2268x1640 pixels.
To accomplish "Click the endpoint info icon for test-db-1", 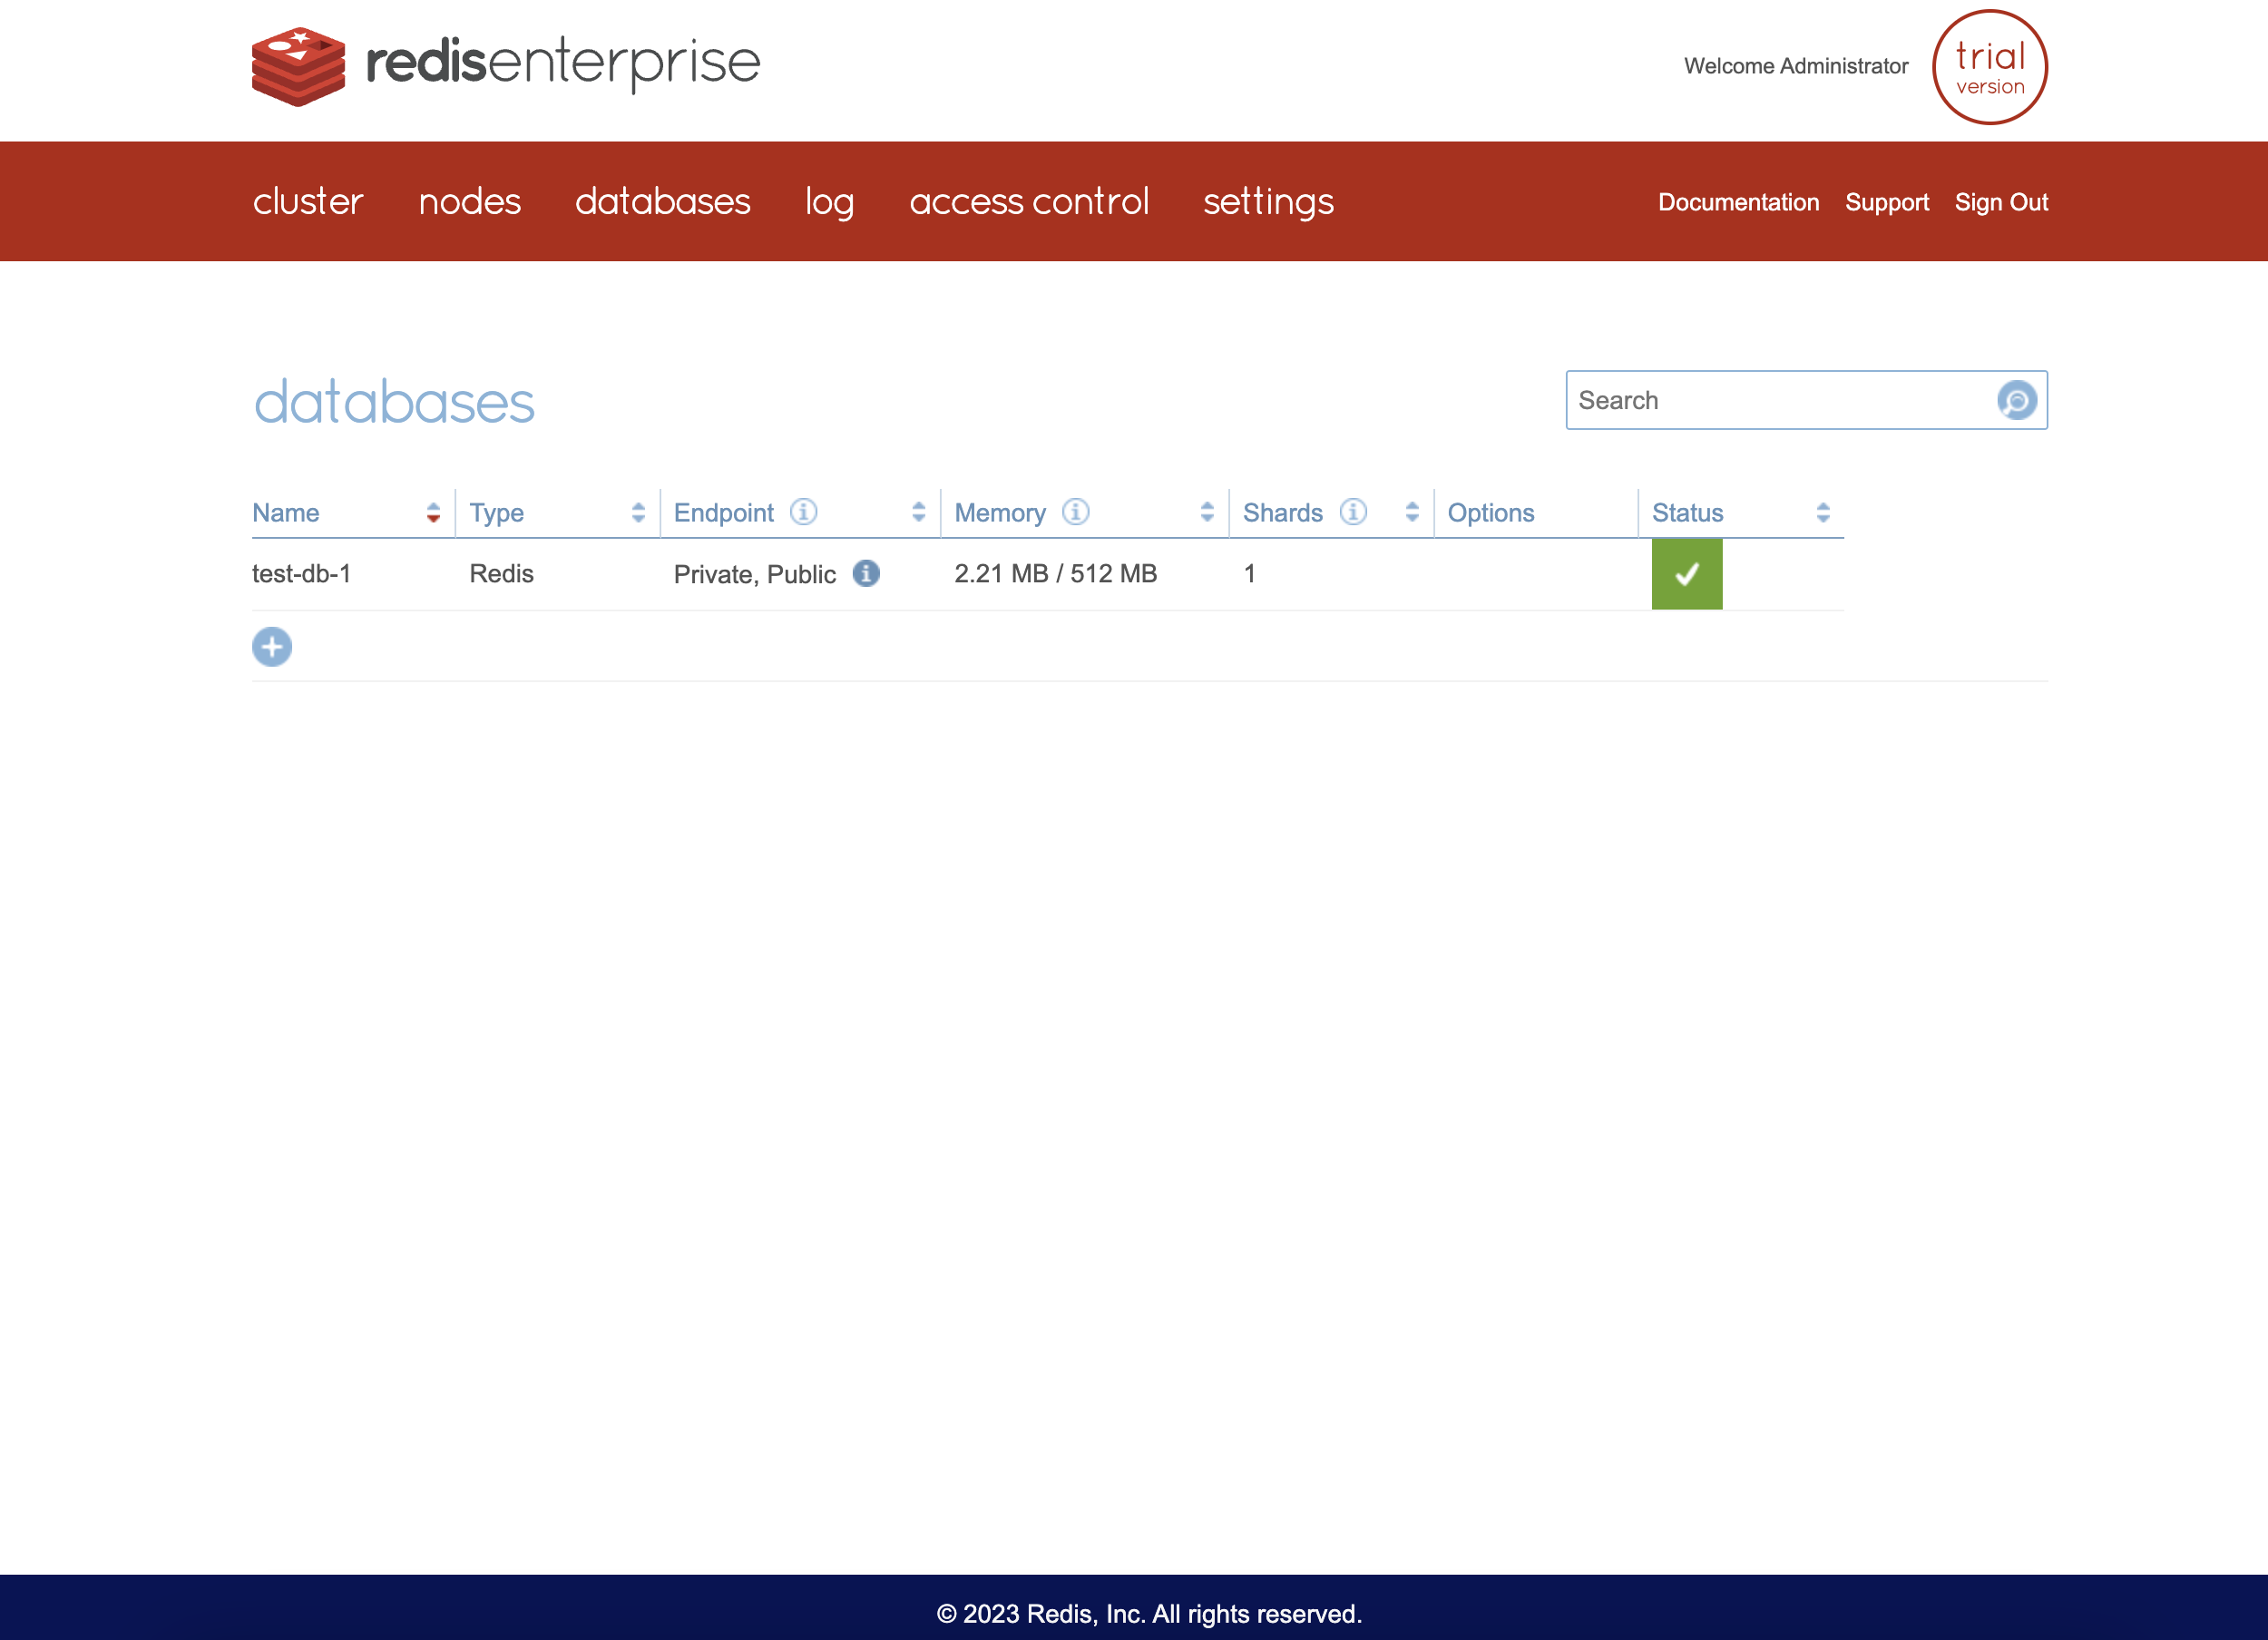I will click(x=865, y=572).
